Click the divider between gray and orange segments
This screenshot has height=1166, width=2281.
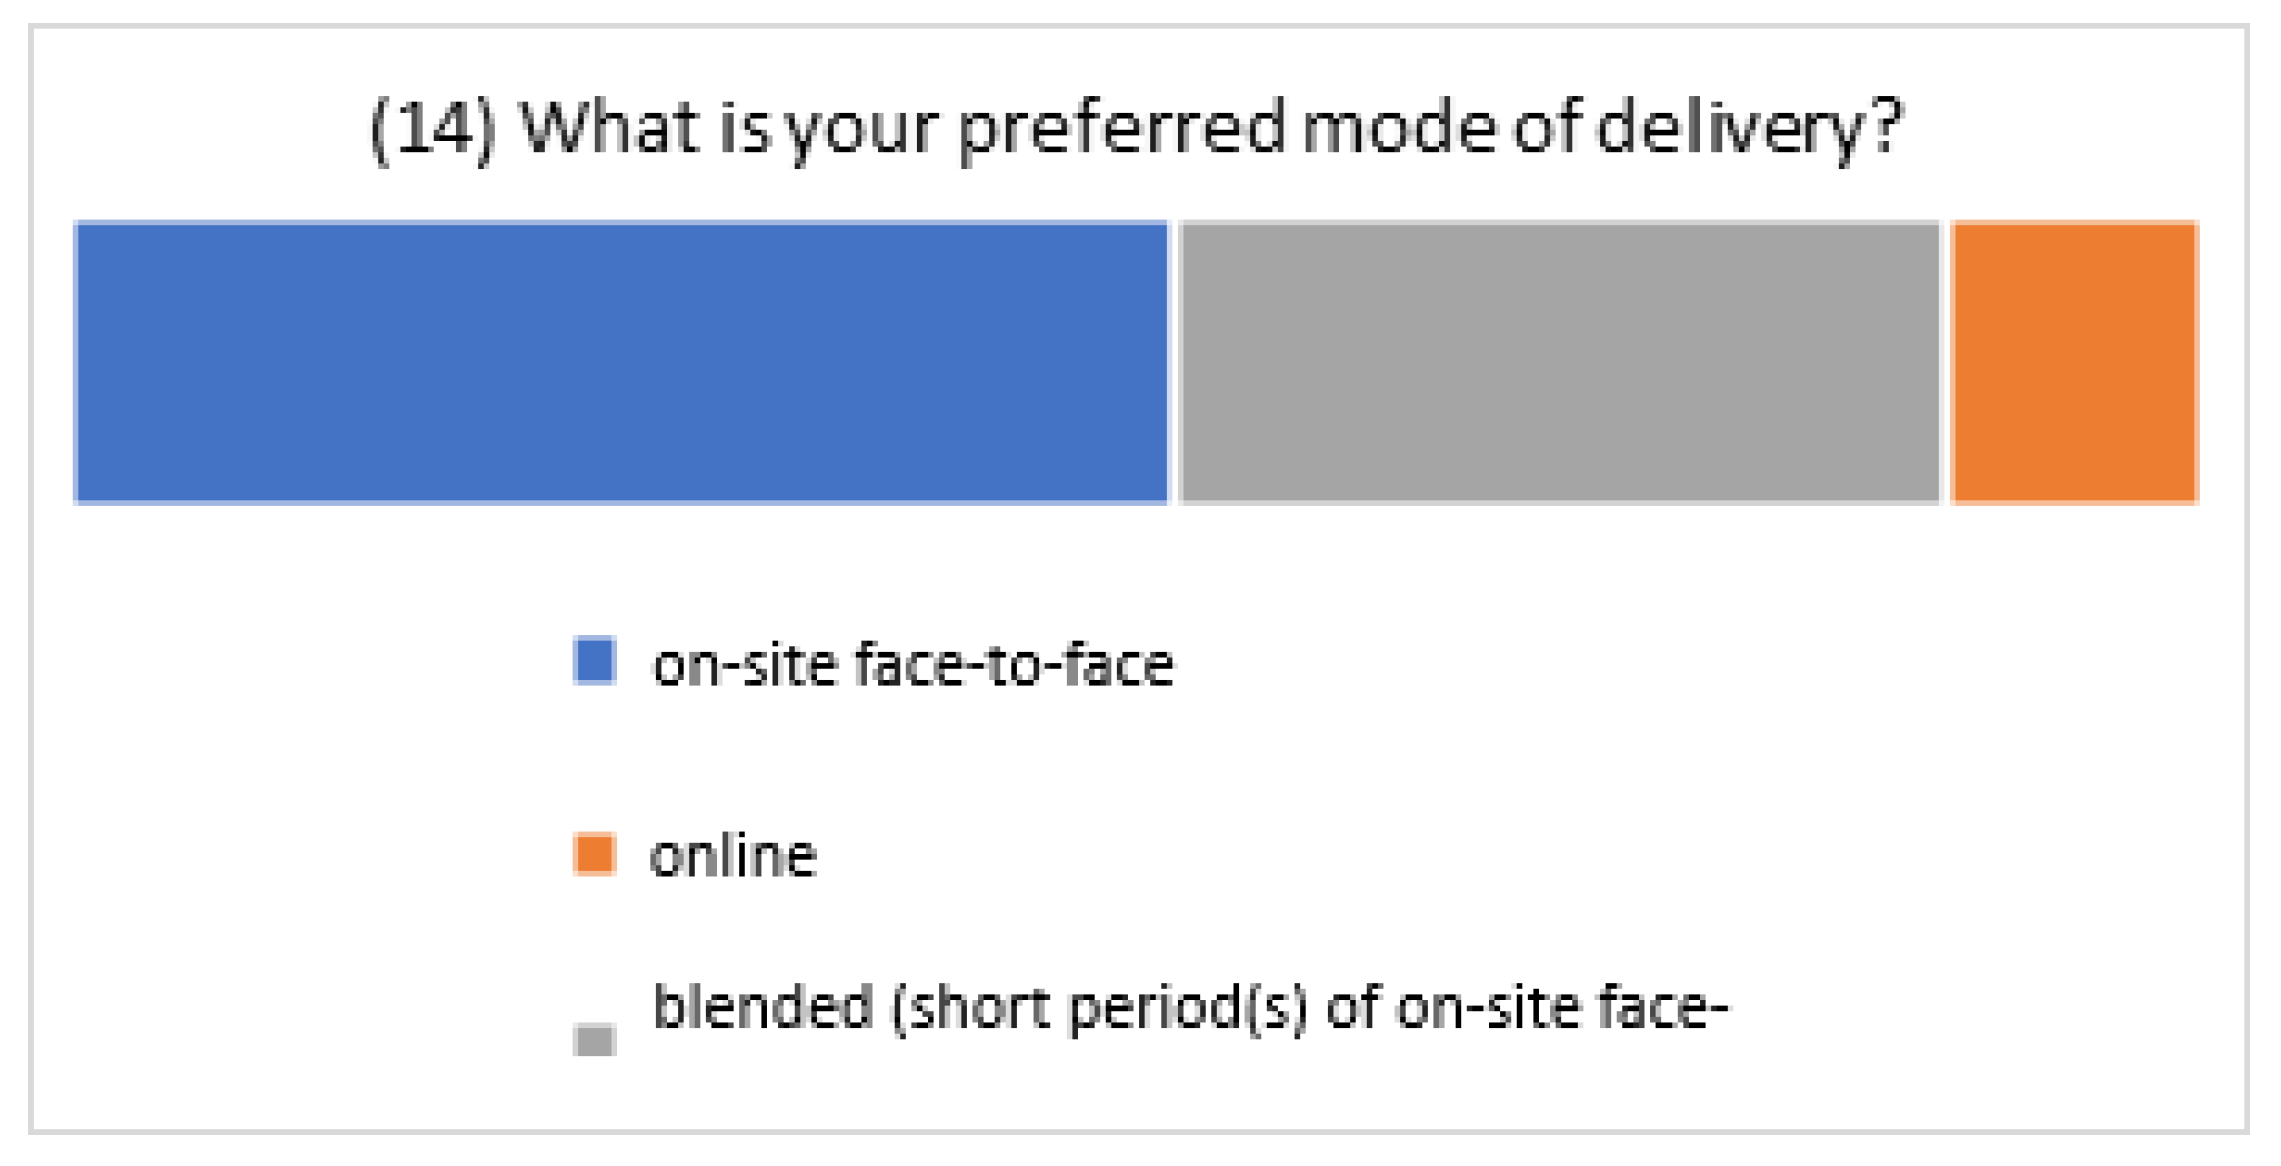pos(1945,362)
